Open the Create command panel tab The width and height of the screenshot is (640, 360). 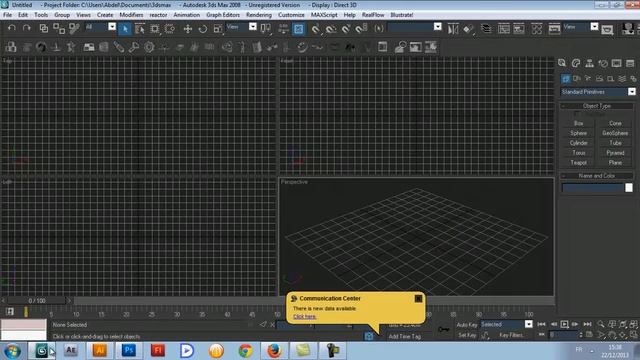pos(562,63)
